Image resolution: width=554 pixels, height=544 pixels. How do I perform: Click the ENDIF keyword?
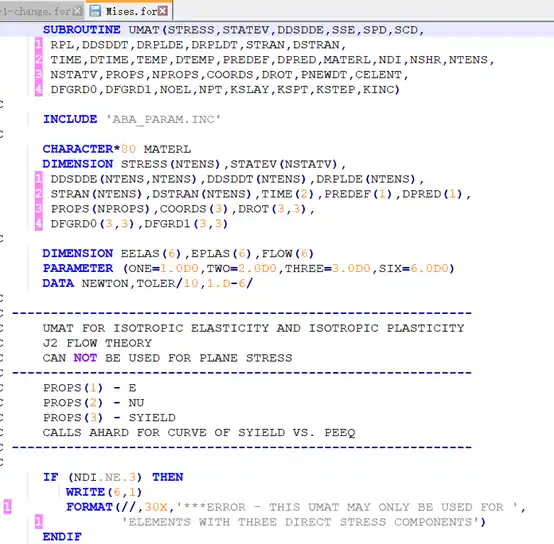pos(62,537)
